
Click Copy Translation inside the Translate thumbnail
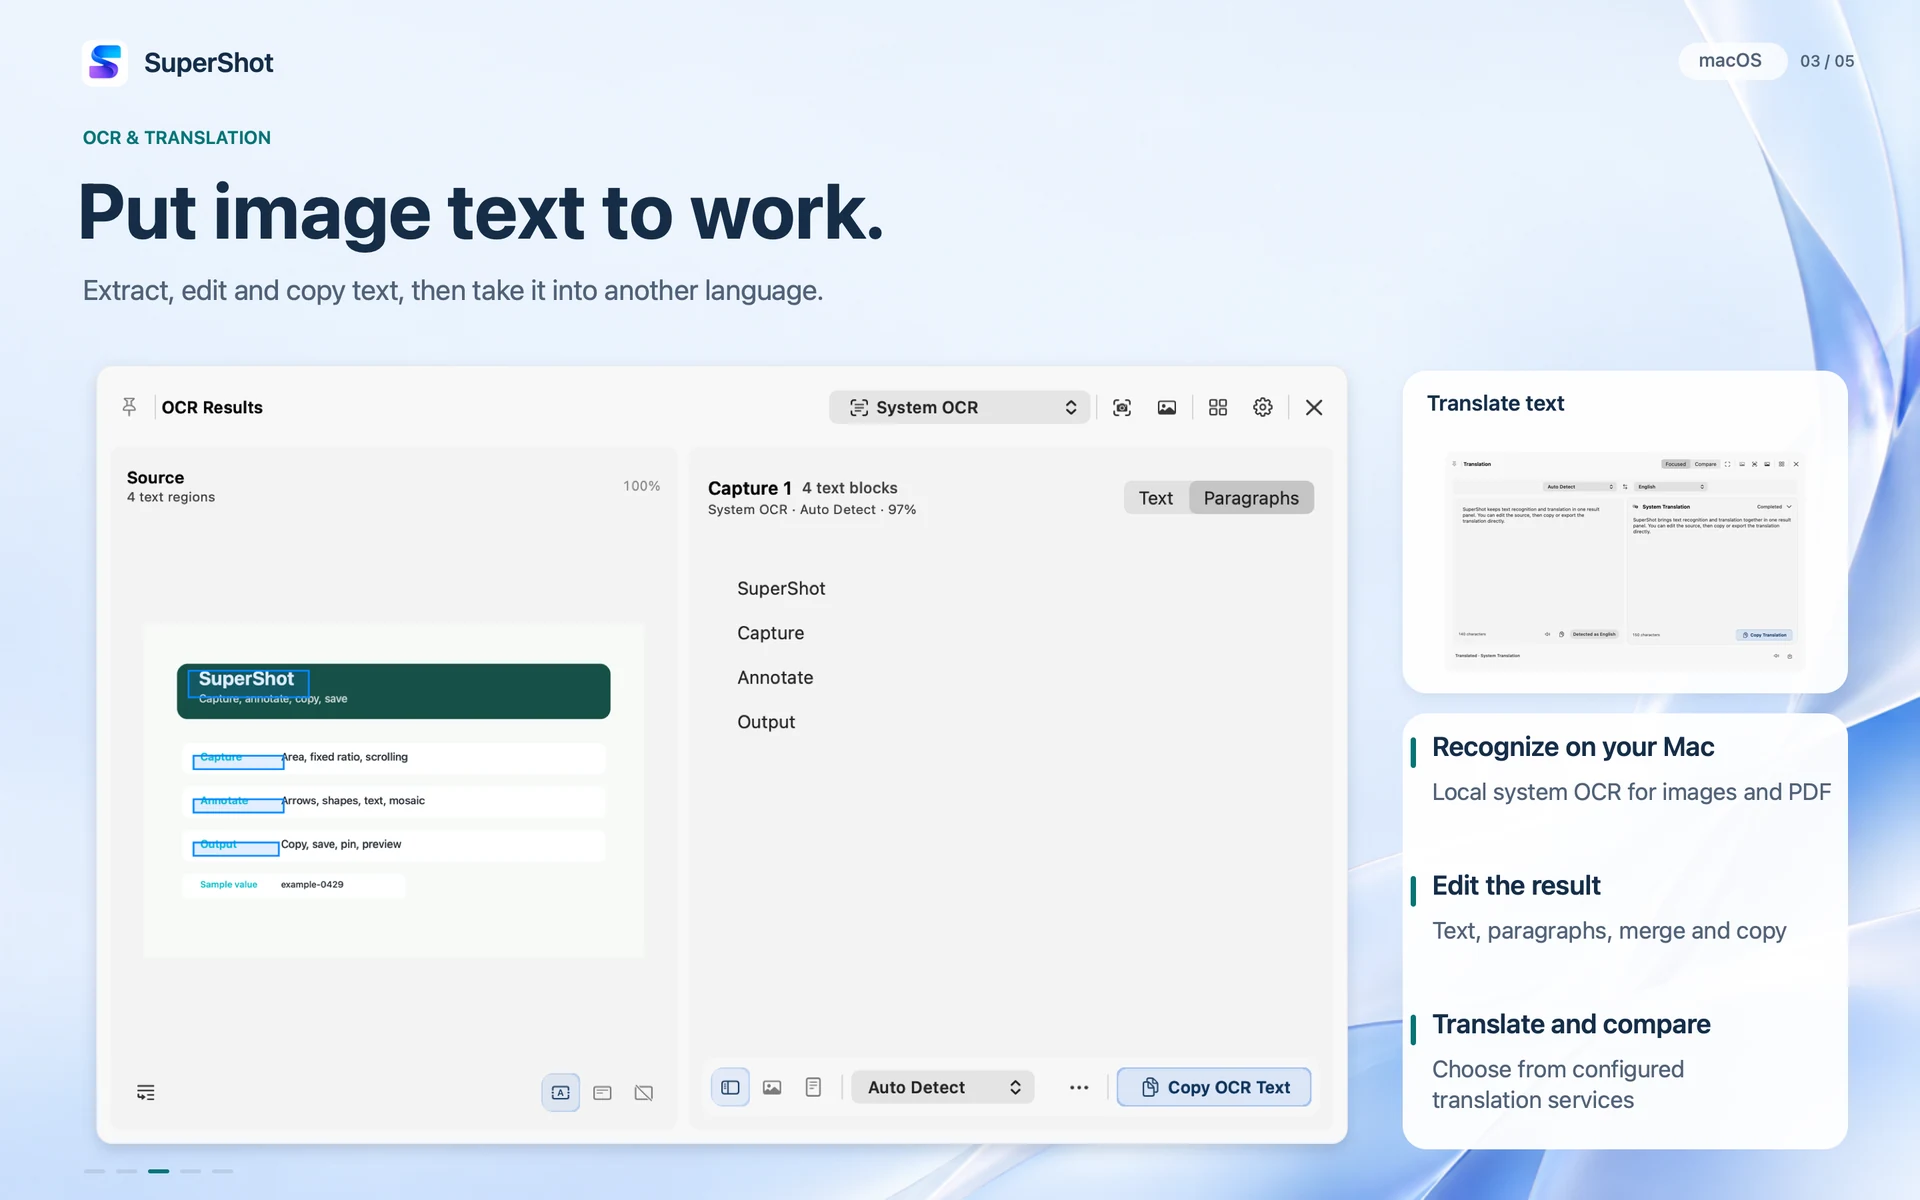coord(1765,635)
